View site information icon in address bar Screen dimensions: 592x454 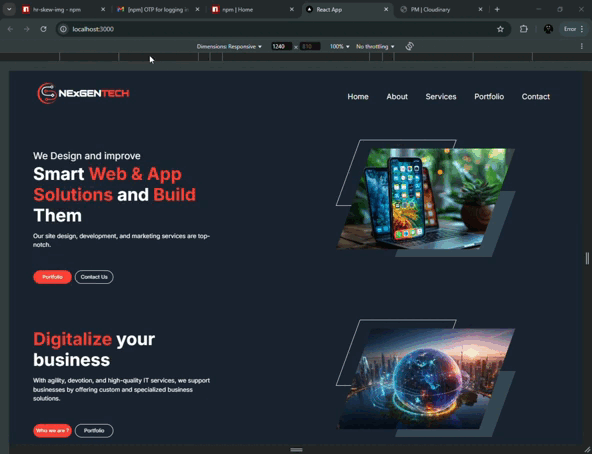(63, 29)
